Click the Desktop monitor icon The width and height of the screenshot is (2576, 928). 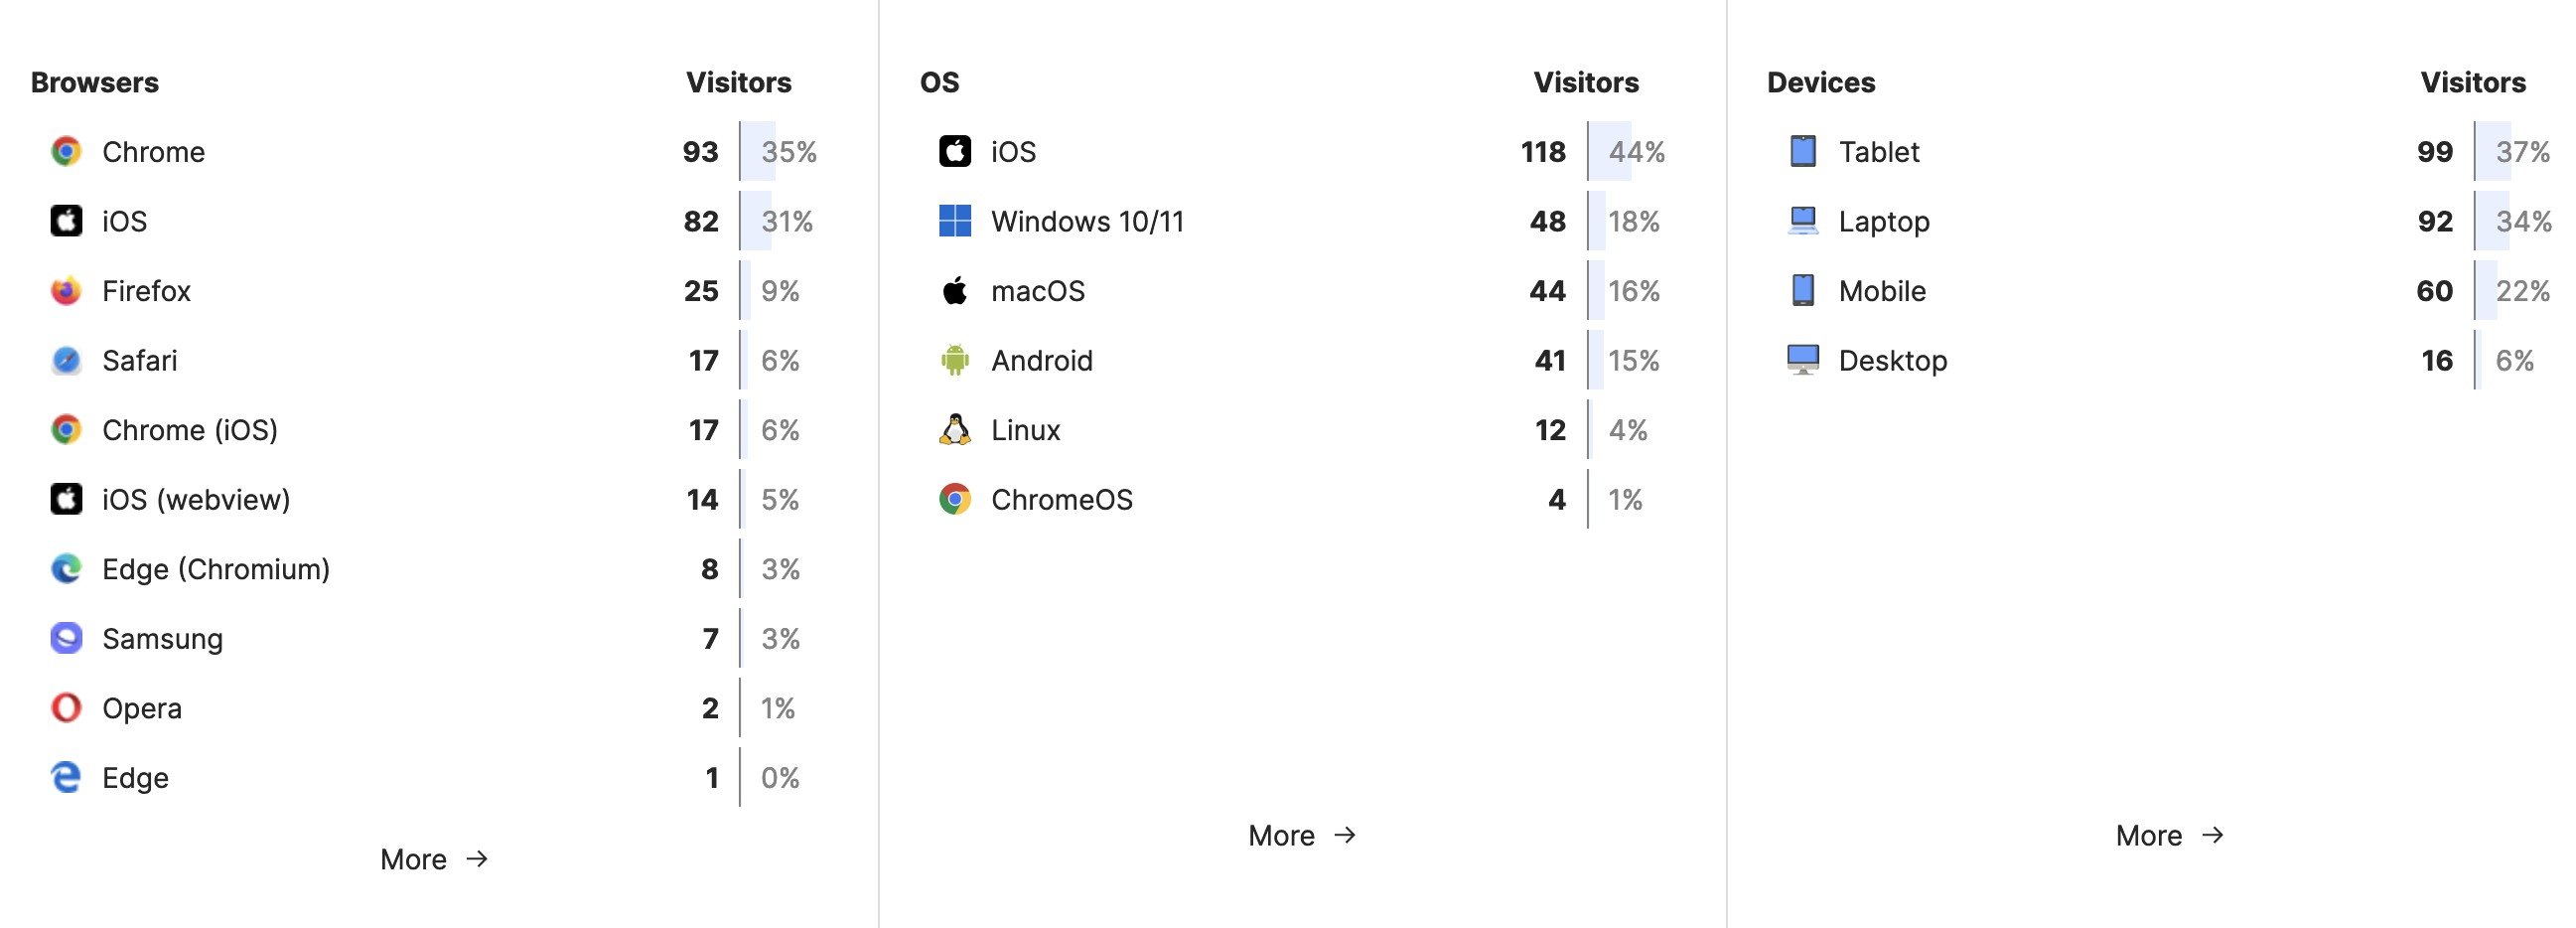1803,360
